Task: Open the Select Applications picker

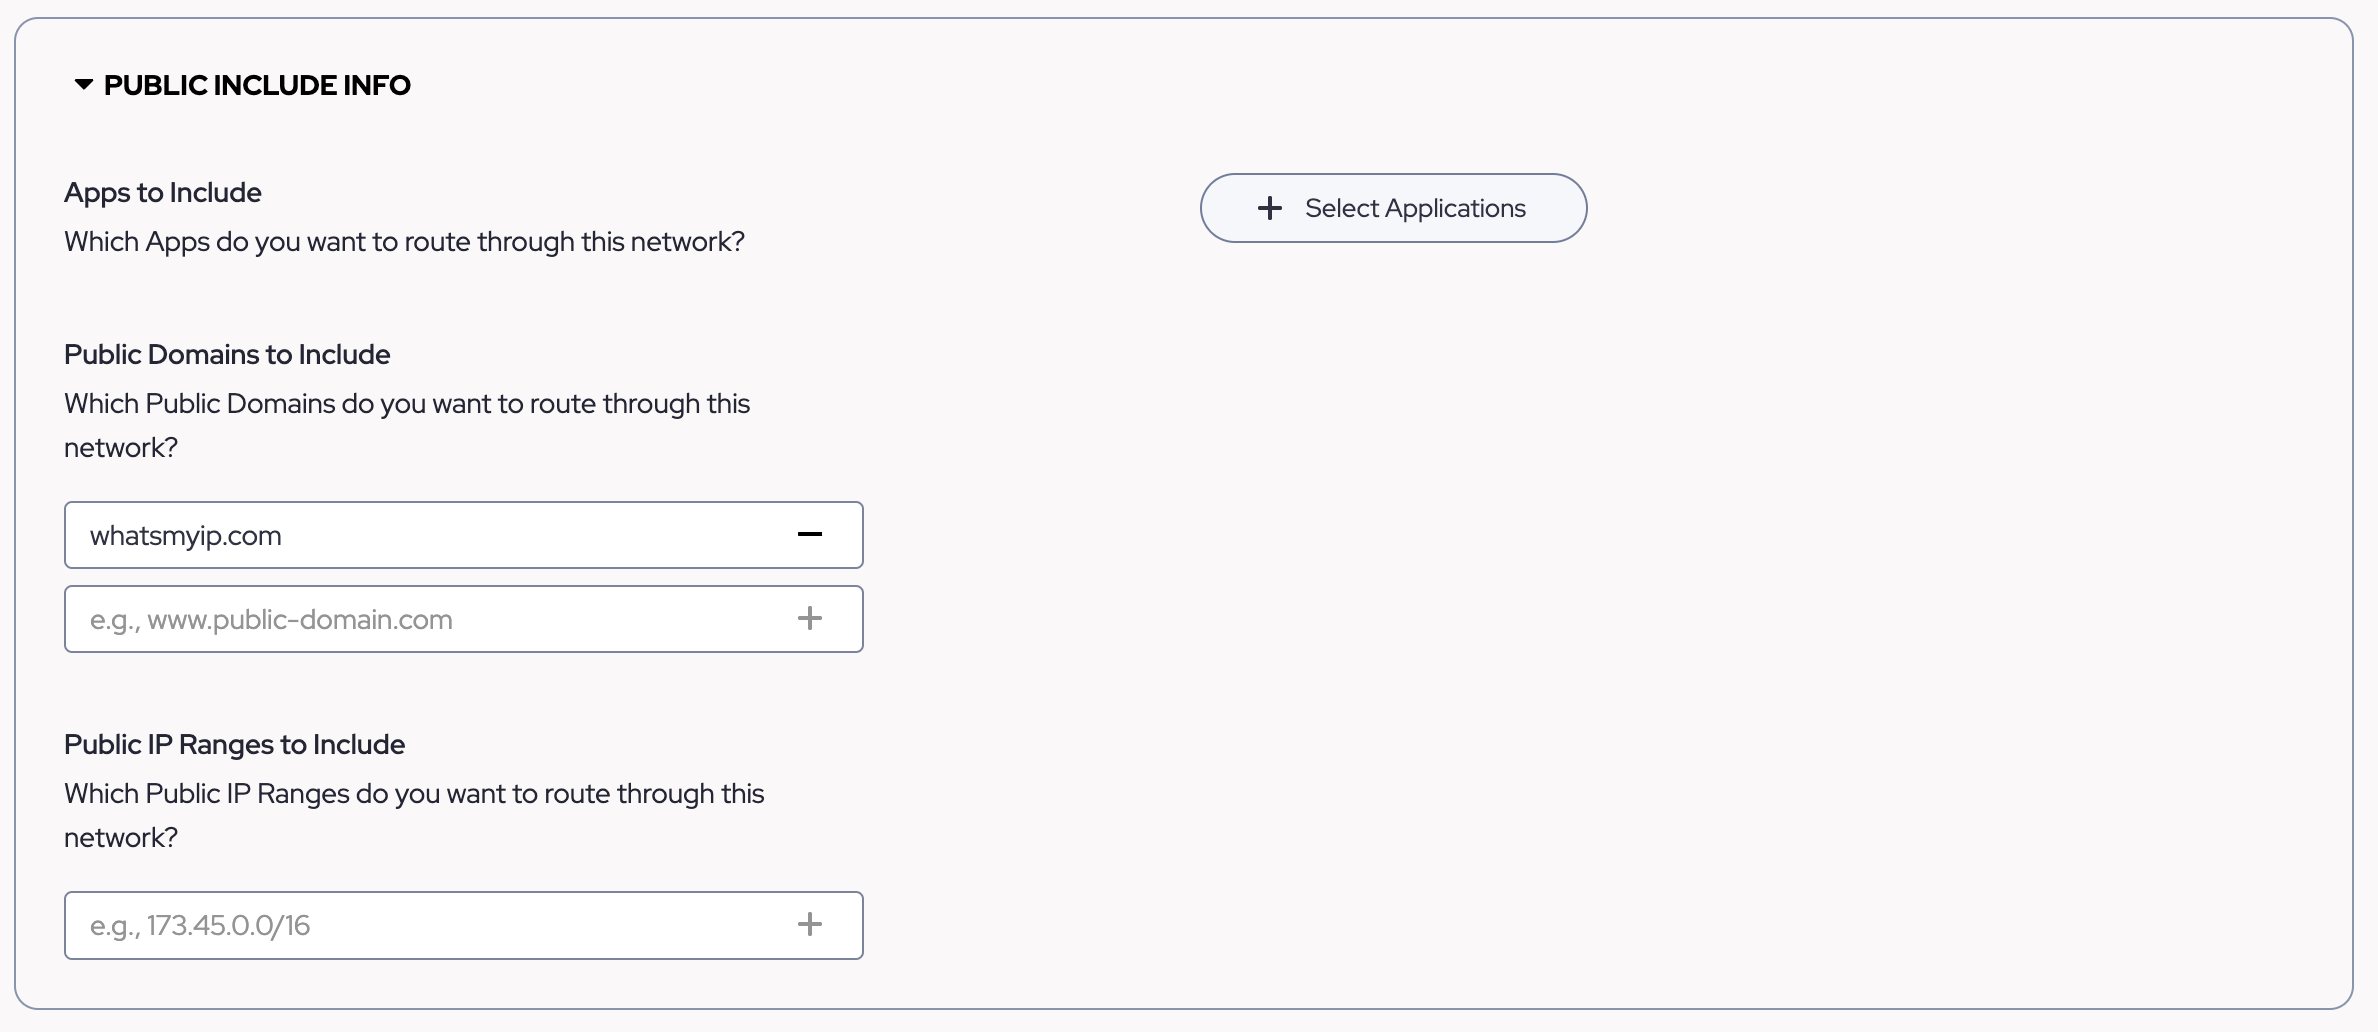Action: pos(1393,208)
